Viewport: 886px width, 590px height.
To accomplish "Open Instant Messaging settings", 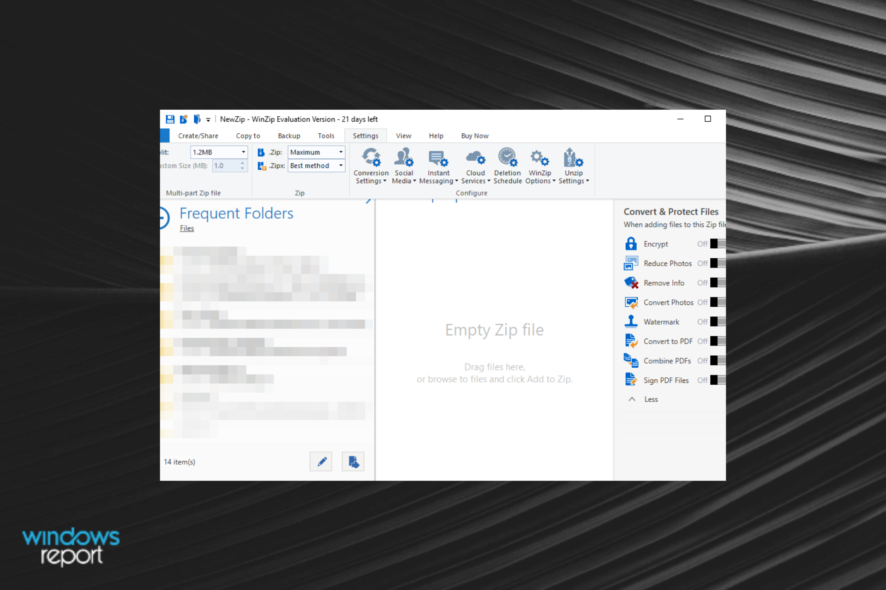I will [x=438, y=166].
